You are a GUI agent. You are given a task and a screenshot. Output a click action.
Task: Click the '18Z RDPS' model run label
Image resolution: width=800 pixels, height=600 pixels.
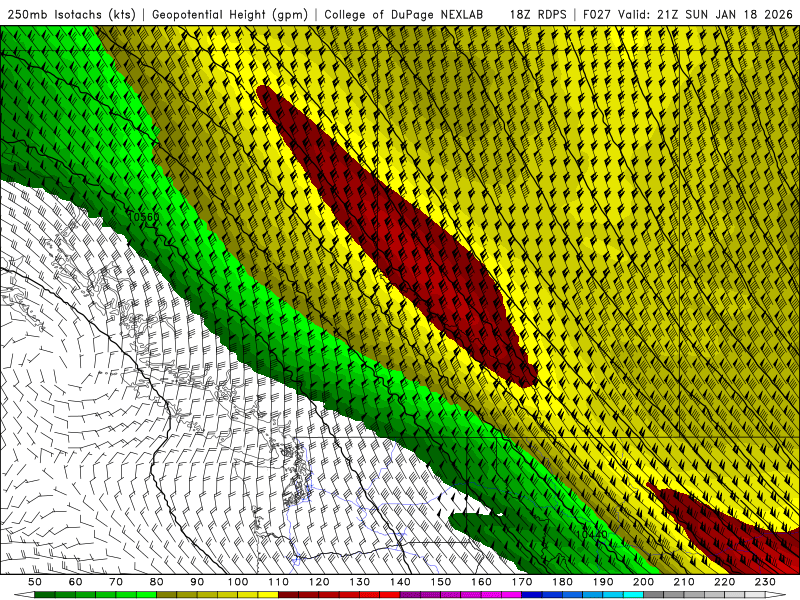[538, 14]
